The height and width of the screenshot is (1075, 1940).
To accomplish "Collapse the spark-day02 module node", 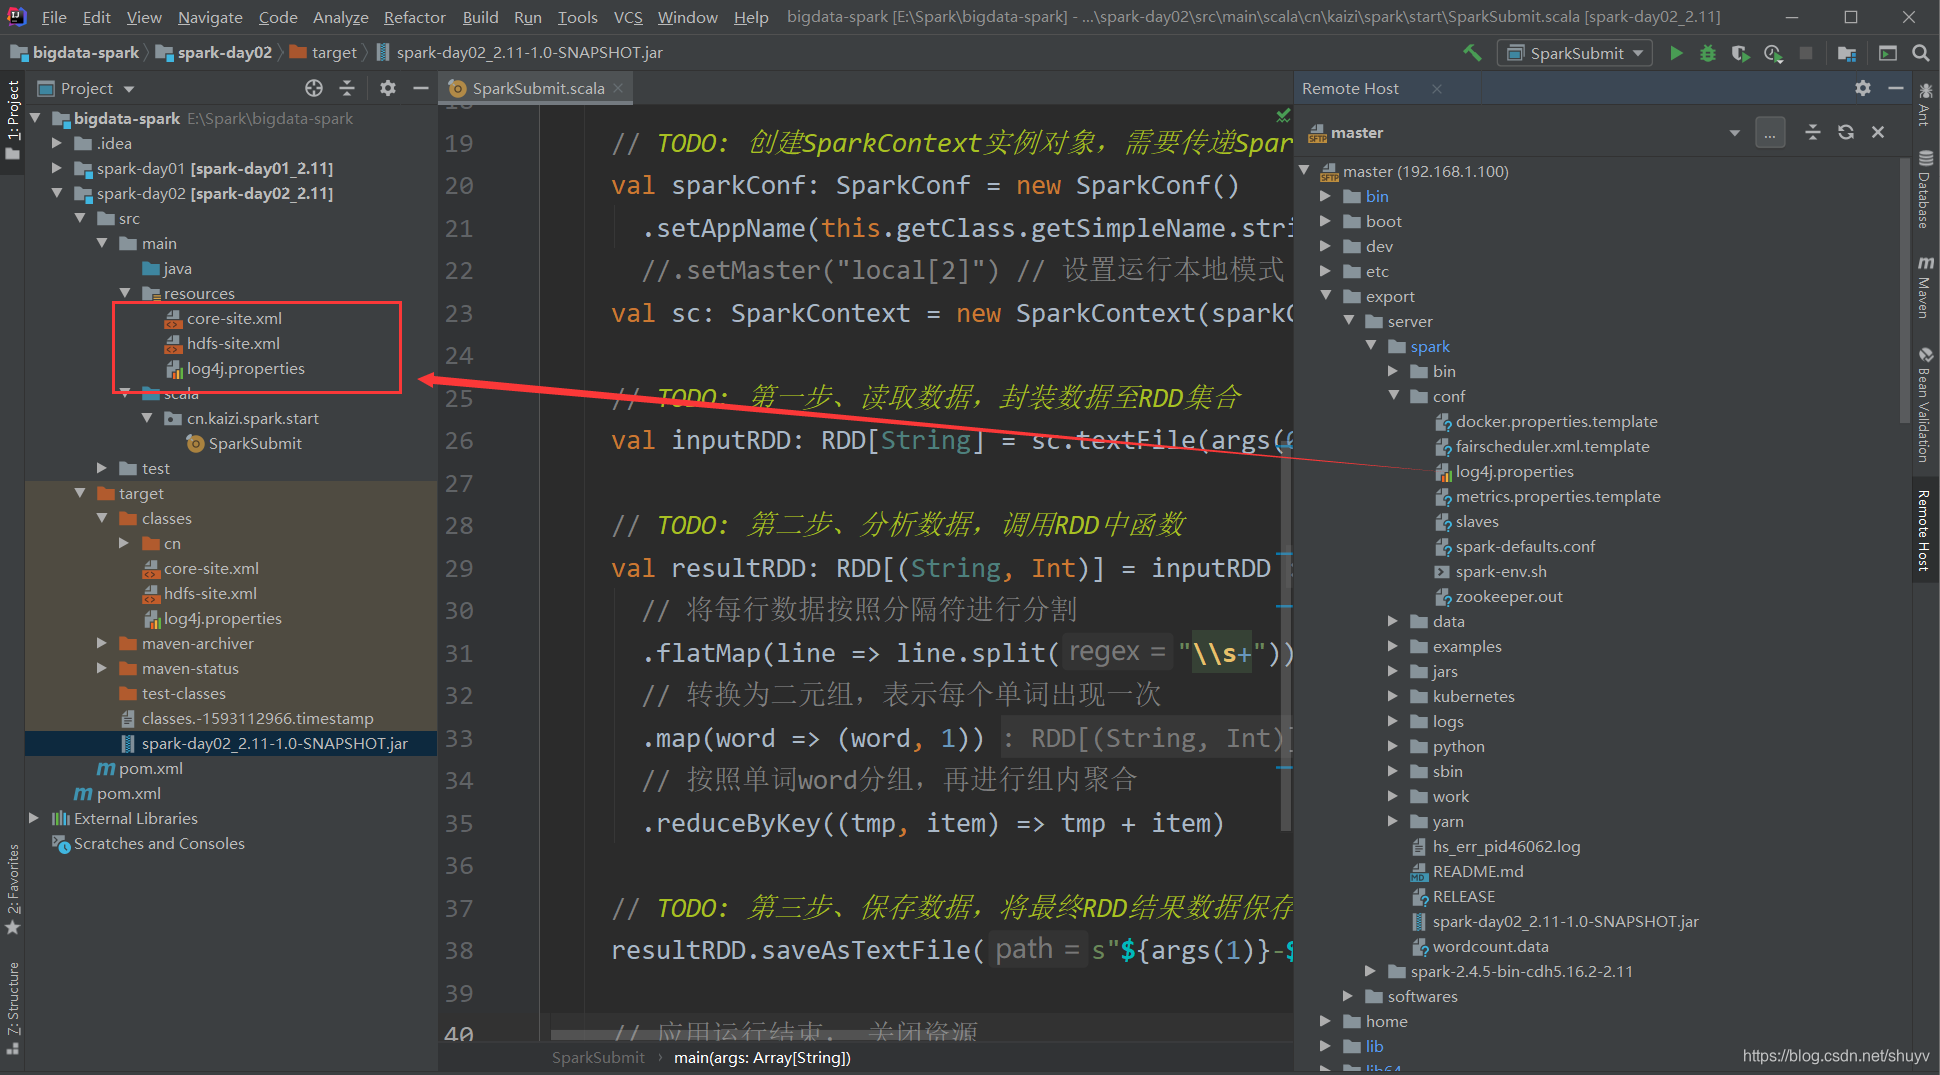I will [57, 193].
